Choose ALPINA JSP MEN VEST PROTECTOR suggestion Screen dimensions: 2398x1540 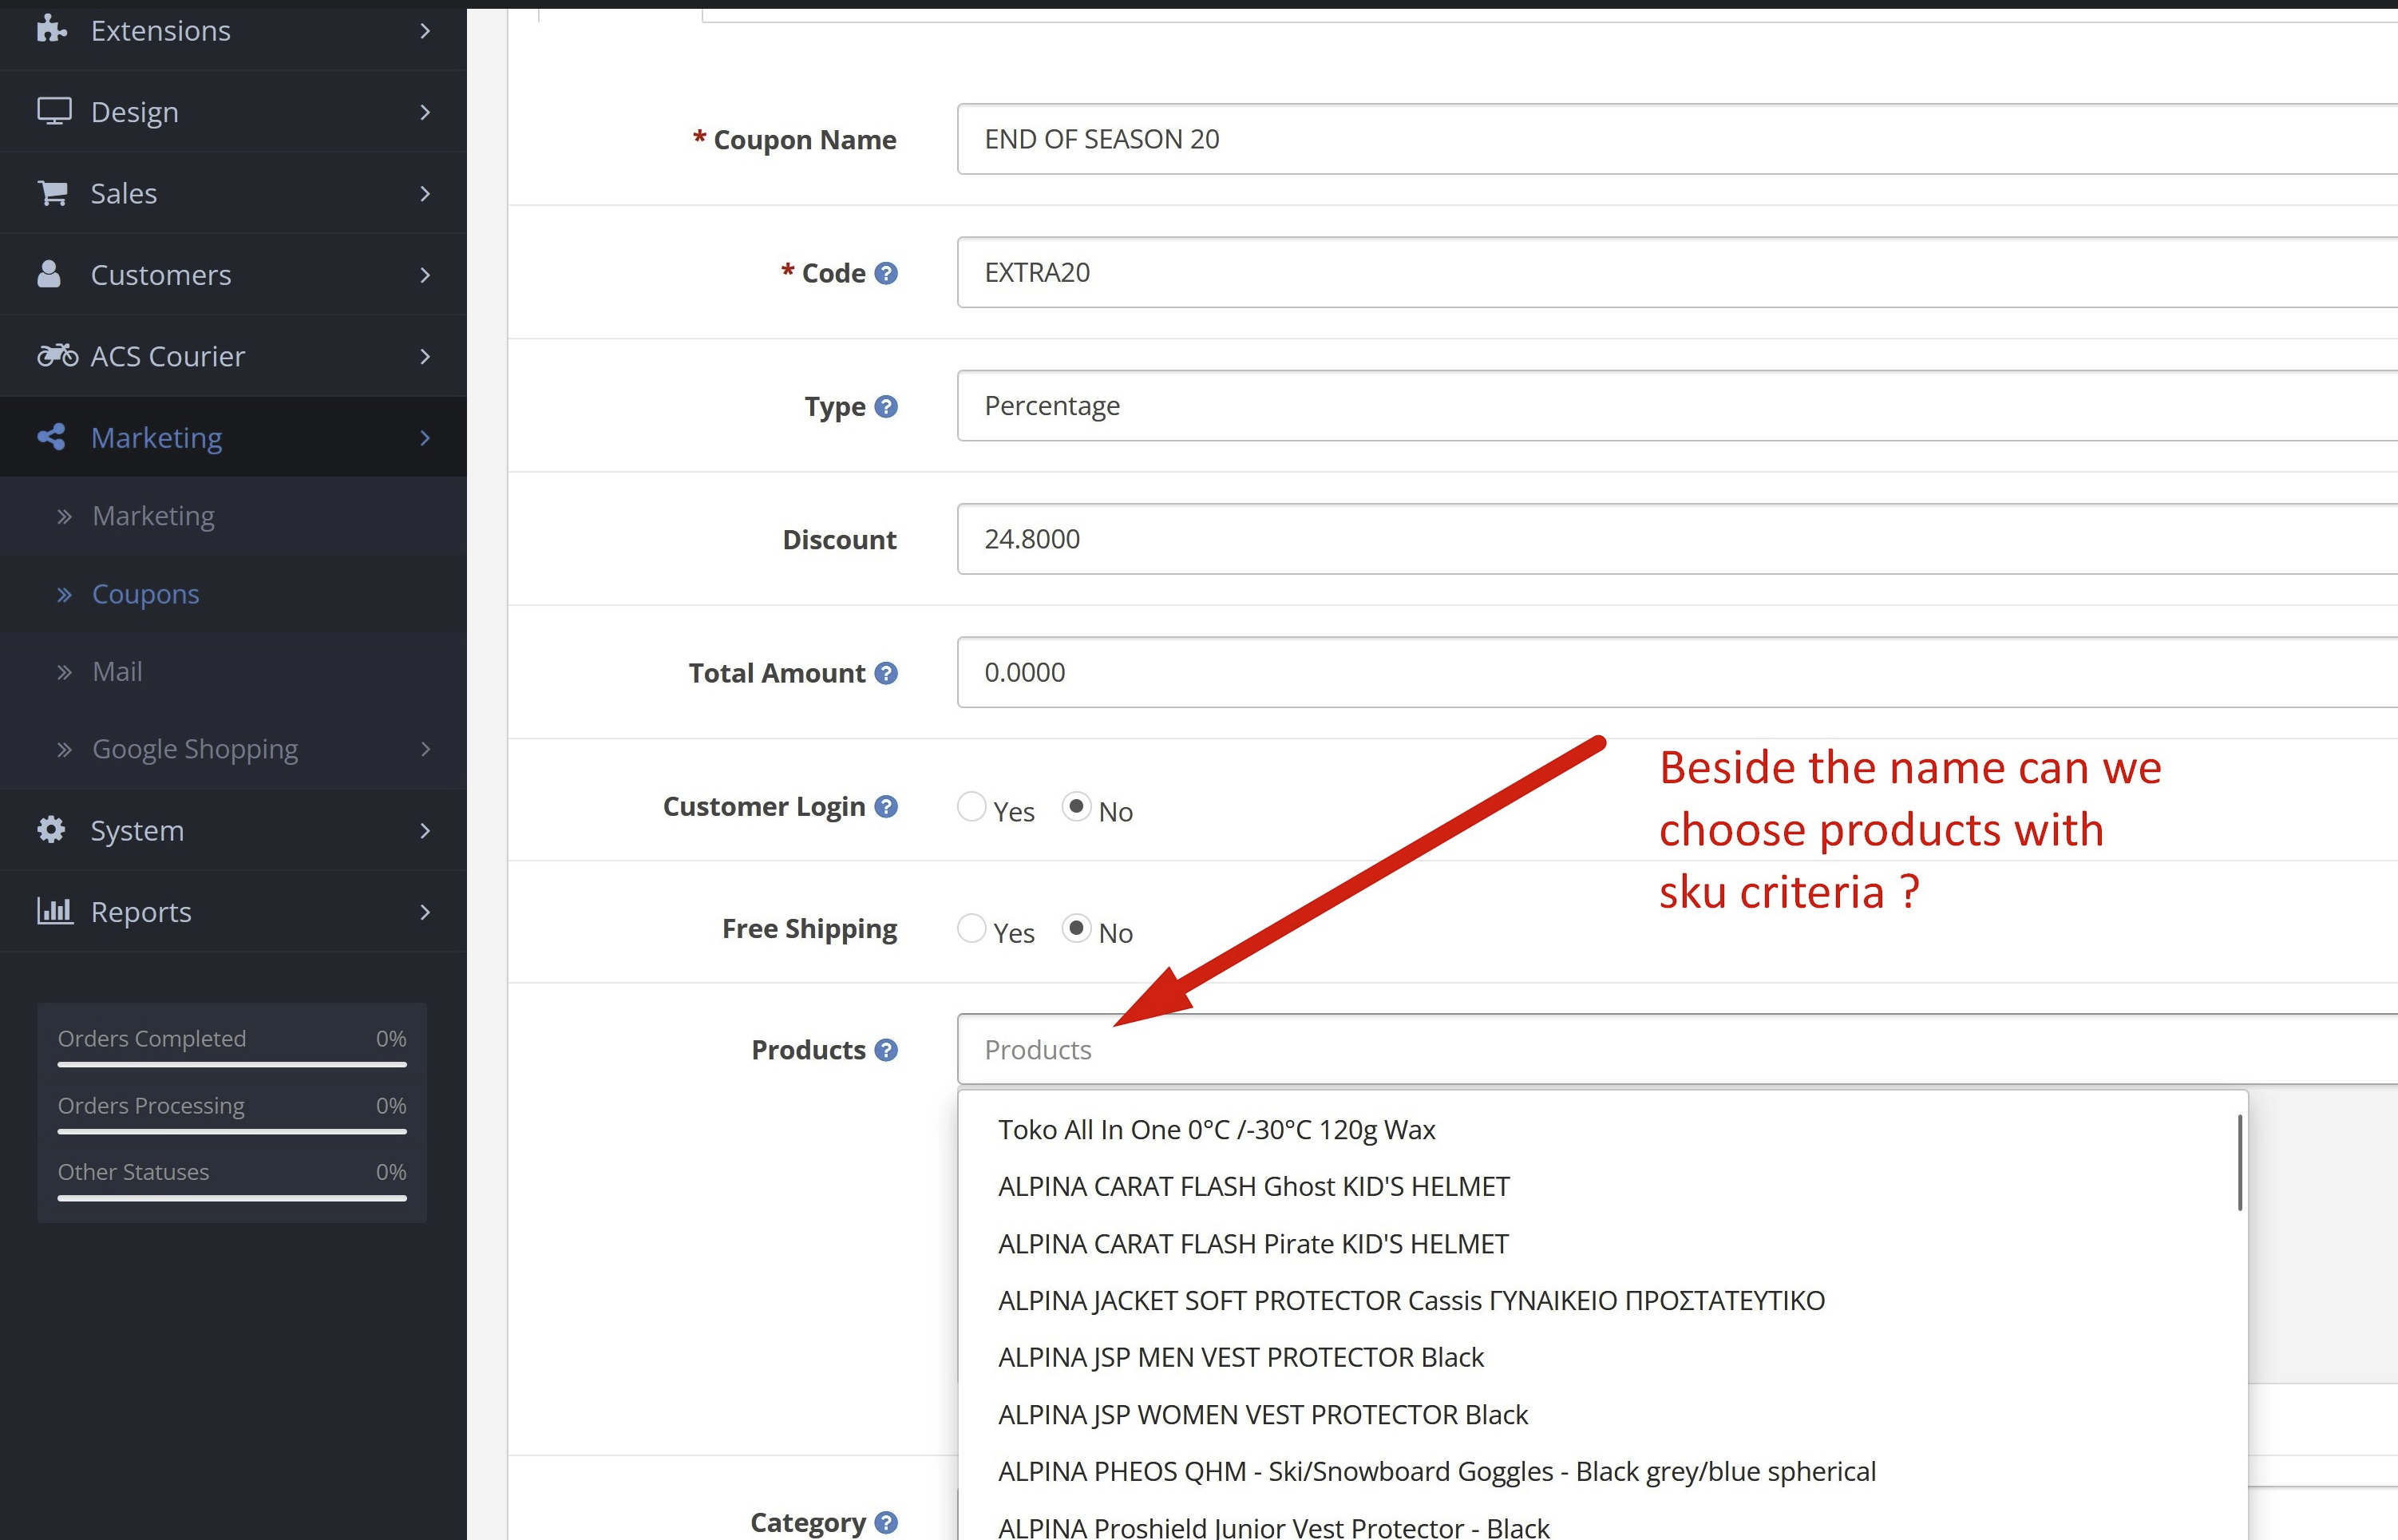[1598, 1358]
